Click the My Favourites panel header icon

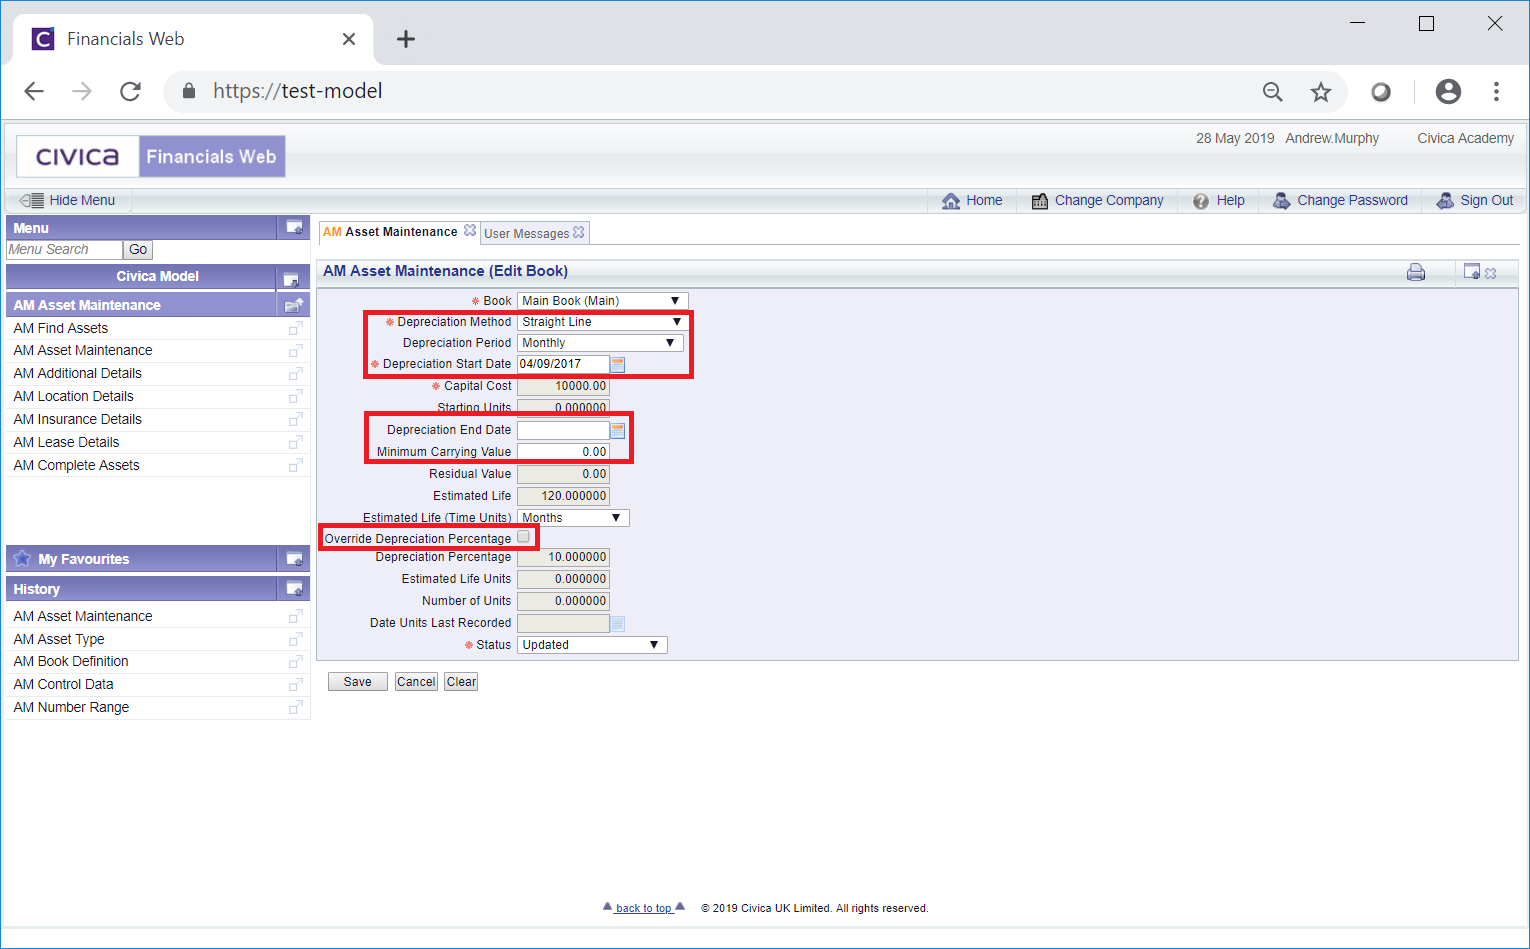click(294, 558)
